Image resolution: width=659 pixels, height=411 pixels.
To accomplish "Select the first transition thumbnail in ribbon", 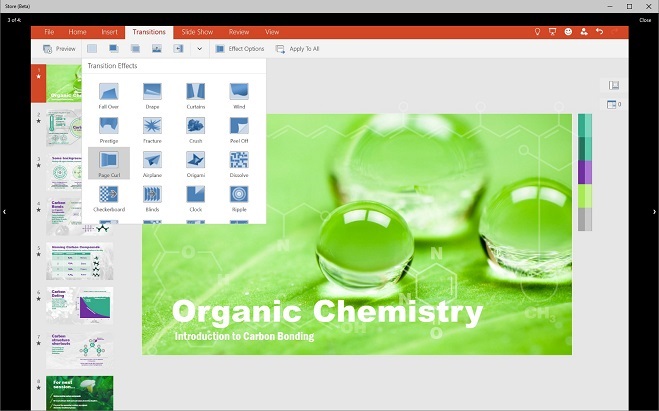I will point(92,49).
